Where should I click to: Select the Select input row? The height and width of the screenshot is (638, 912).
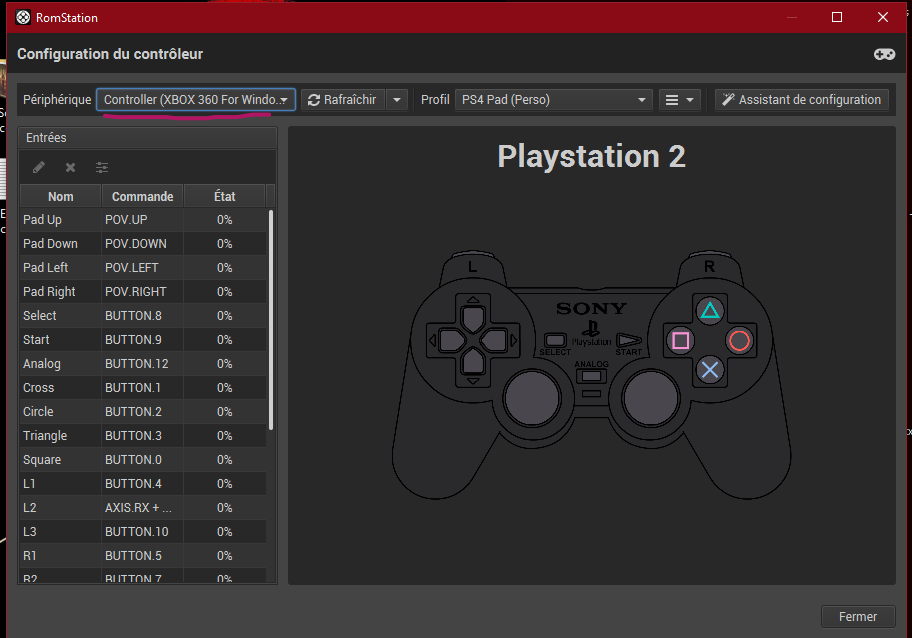click(143, 316)
